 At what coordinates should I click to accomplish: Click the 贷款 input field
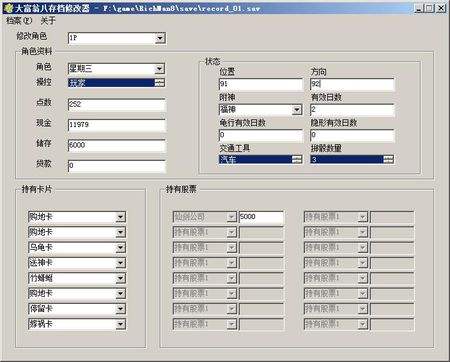[117, 166]
